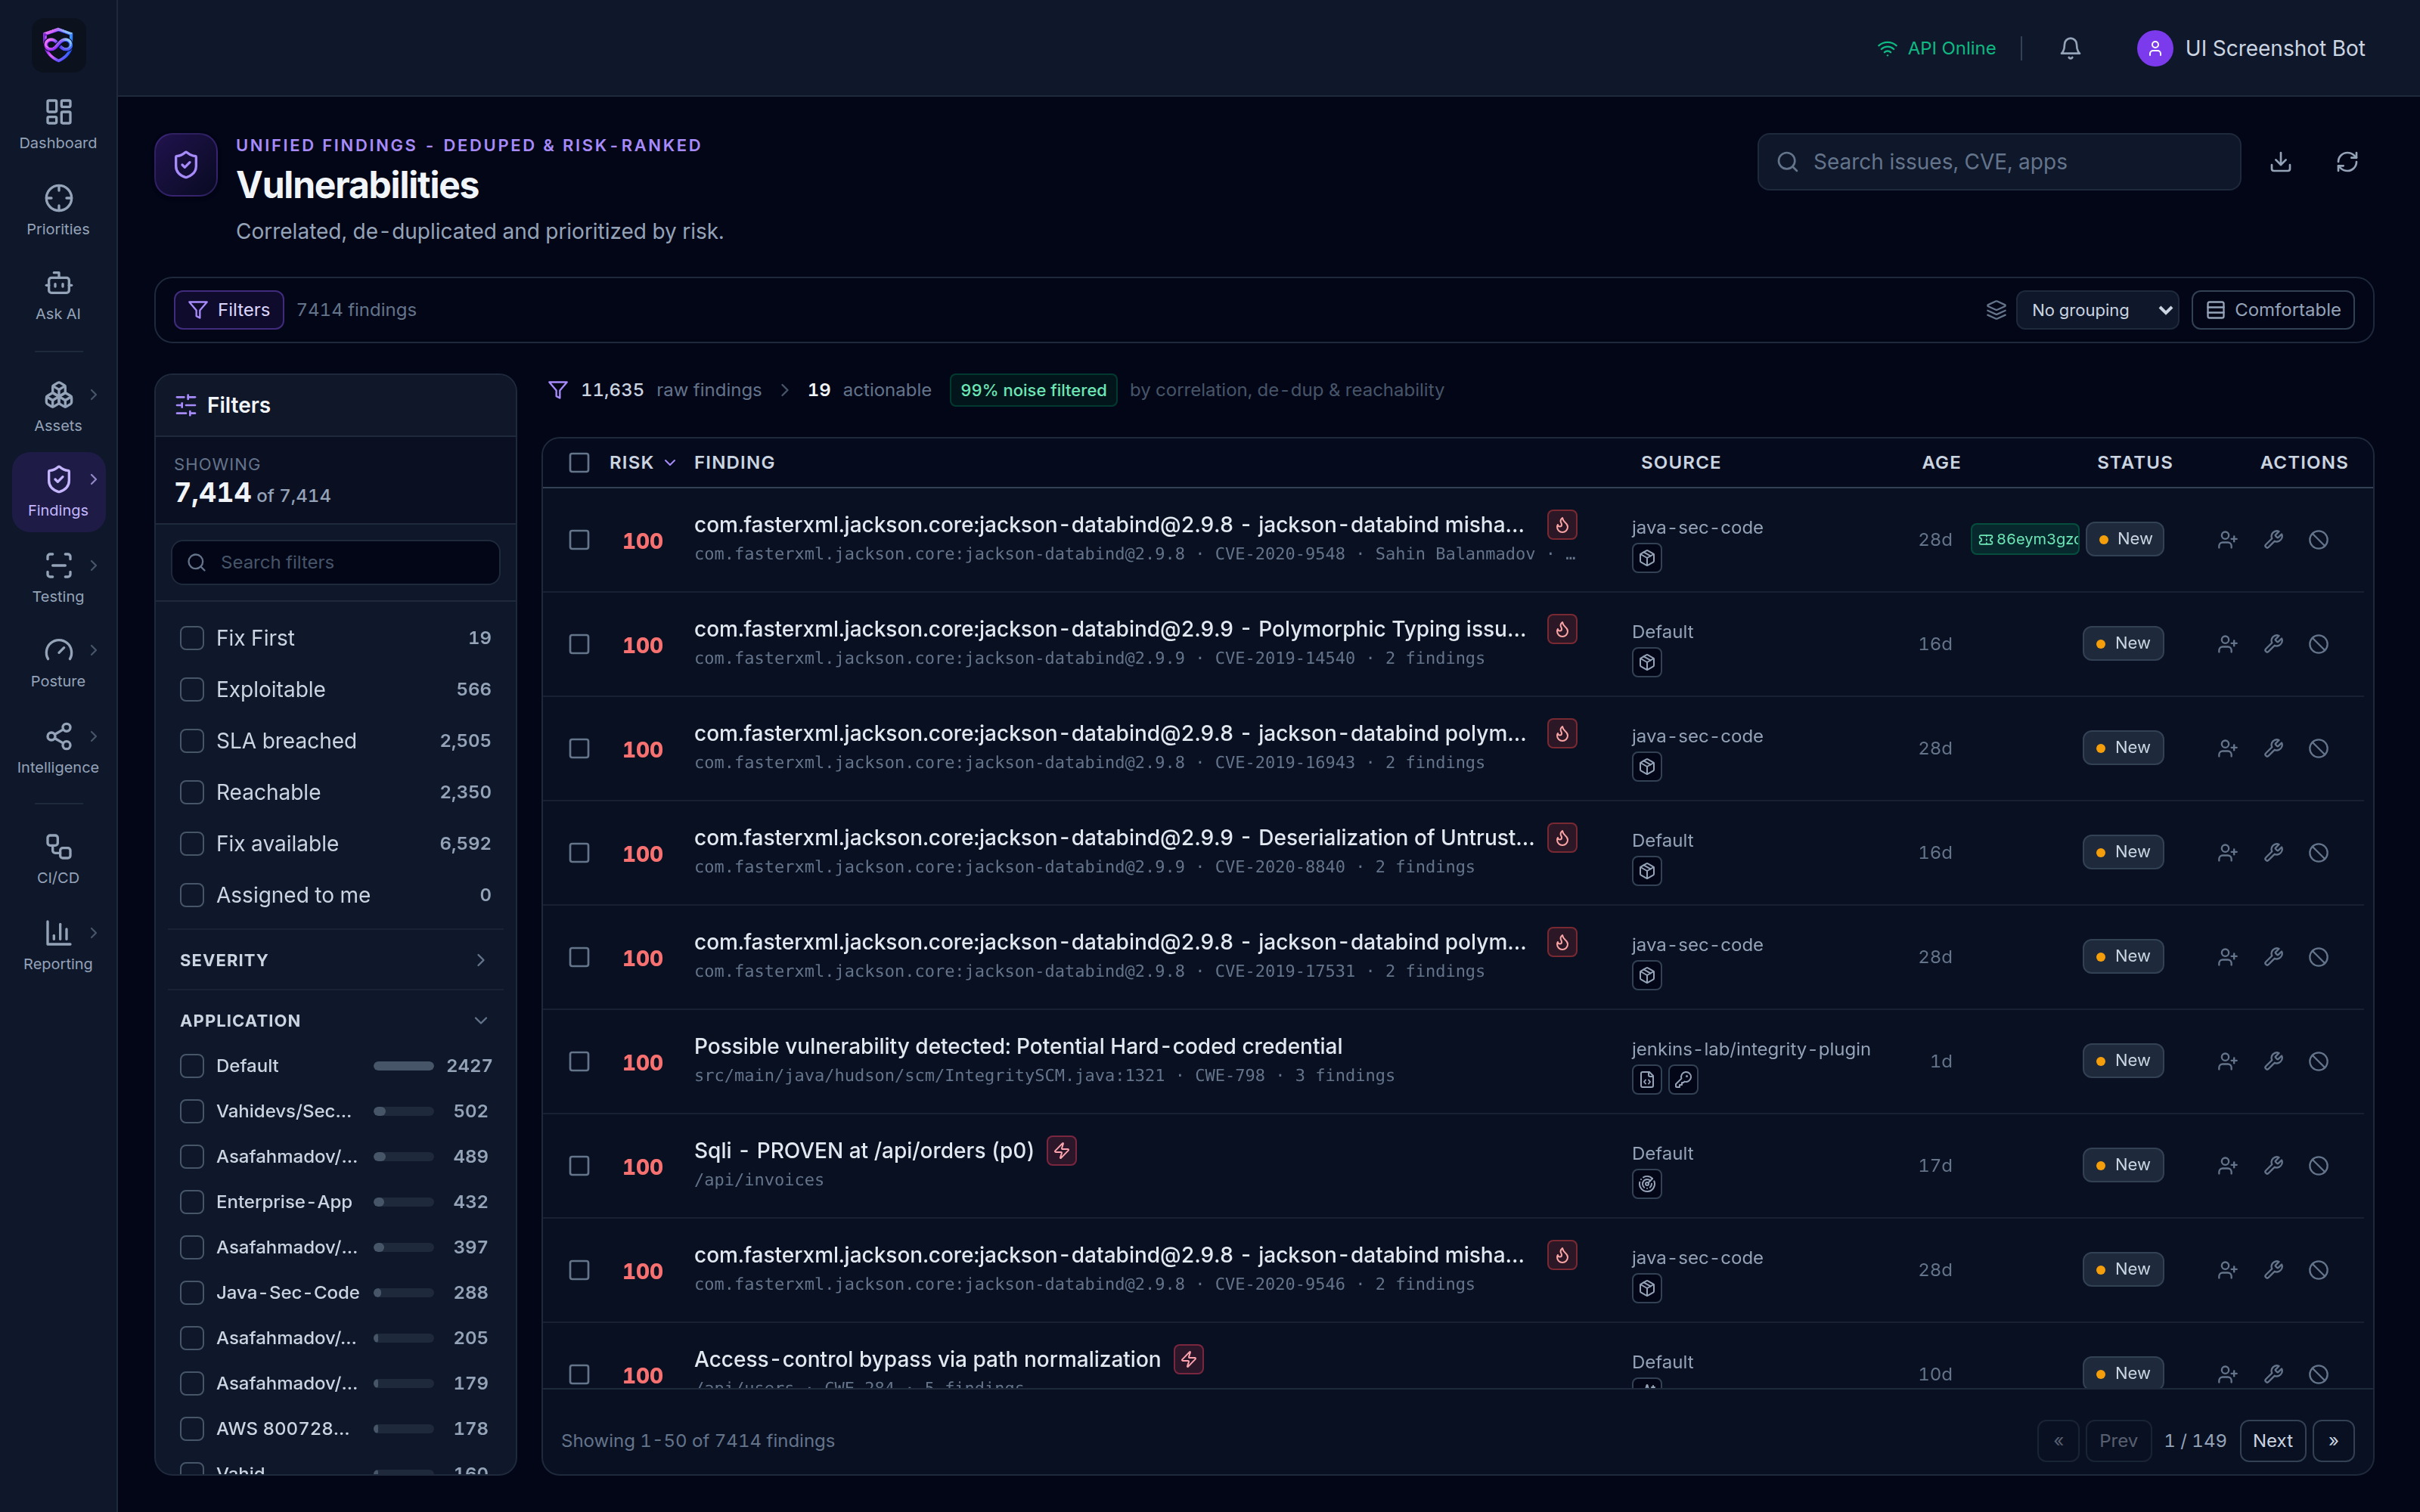
Task: Tick the SLA breached filter checkbox
Action: [x=192, y=741]
